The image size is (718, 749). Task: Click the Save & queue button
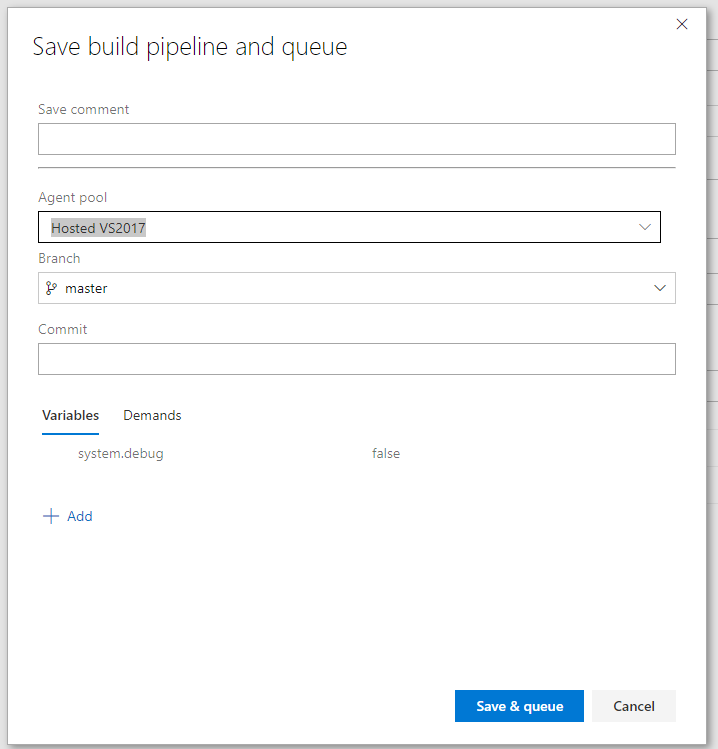point(519,706)
